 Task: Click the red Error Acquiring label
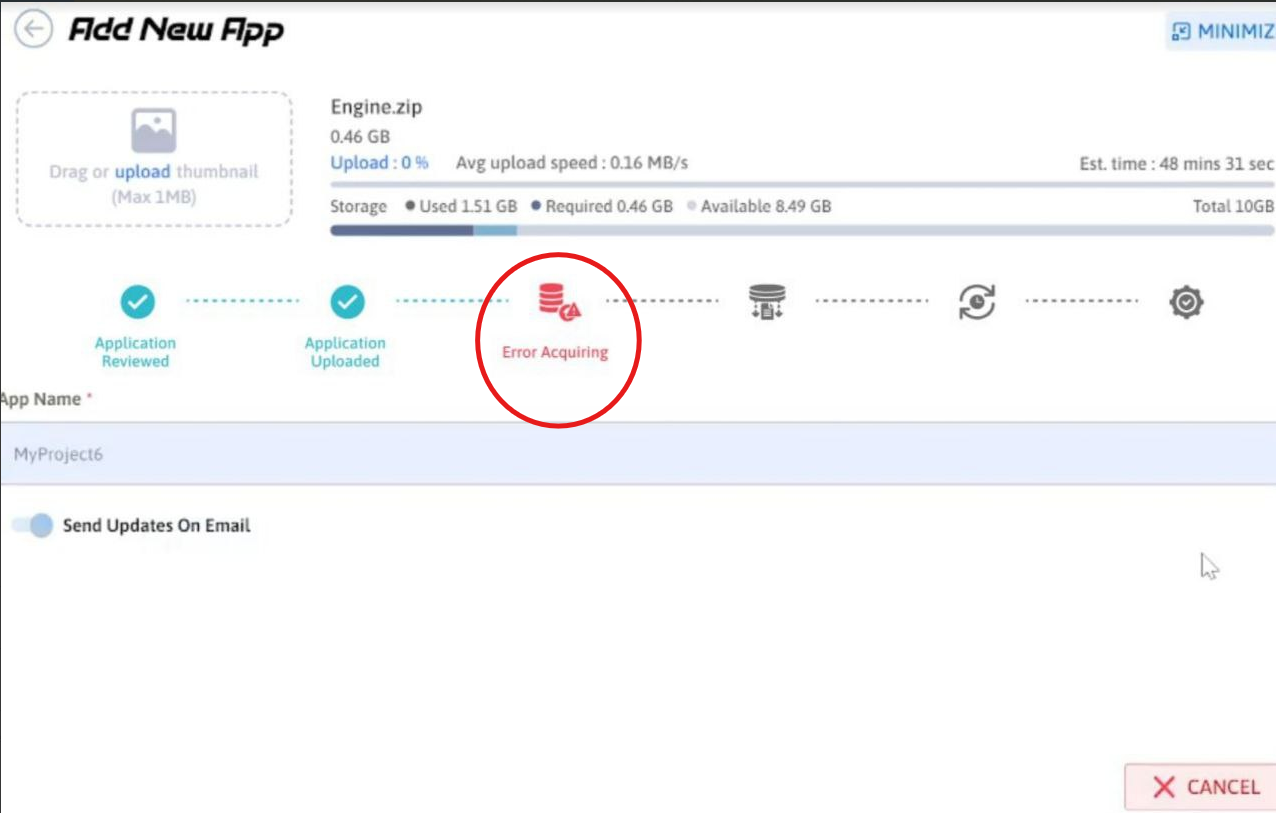[555, 352]
